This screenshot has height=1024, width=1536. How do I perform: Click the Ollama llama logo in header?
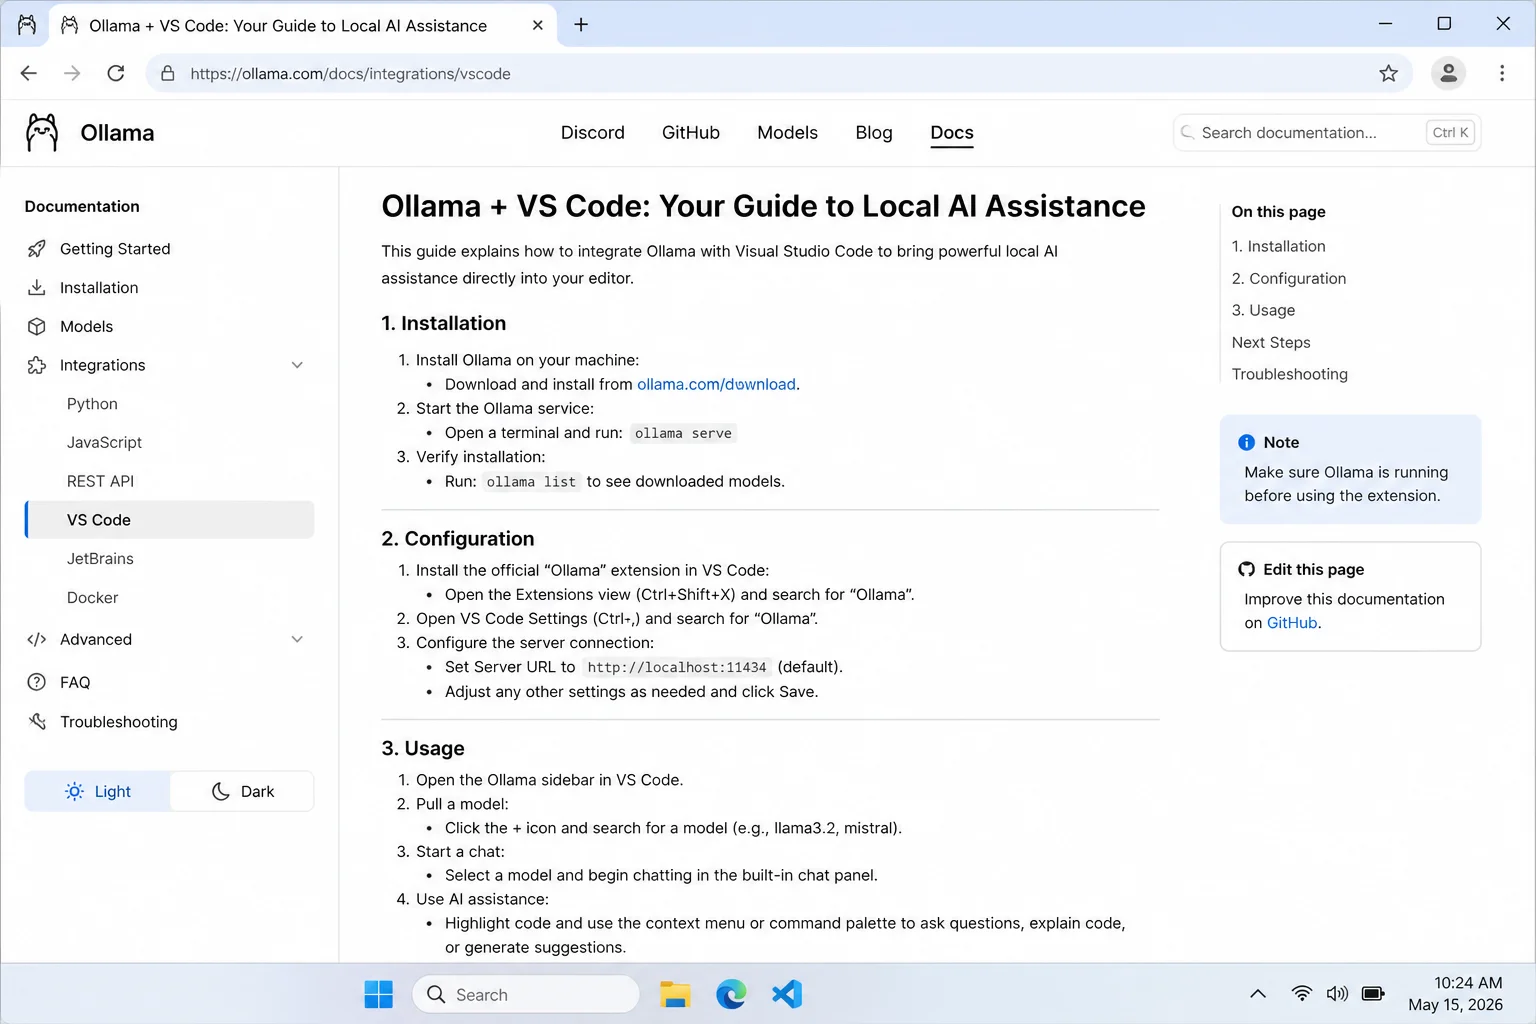[42, 132]
